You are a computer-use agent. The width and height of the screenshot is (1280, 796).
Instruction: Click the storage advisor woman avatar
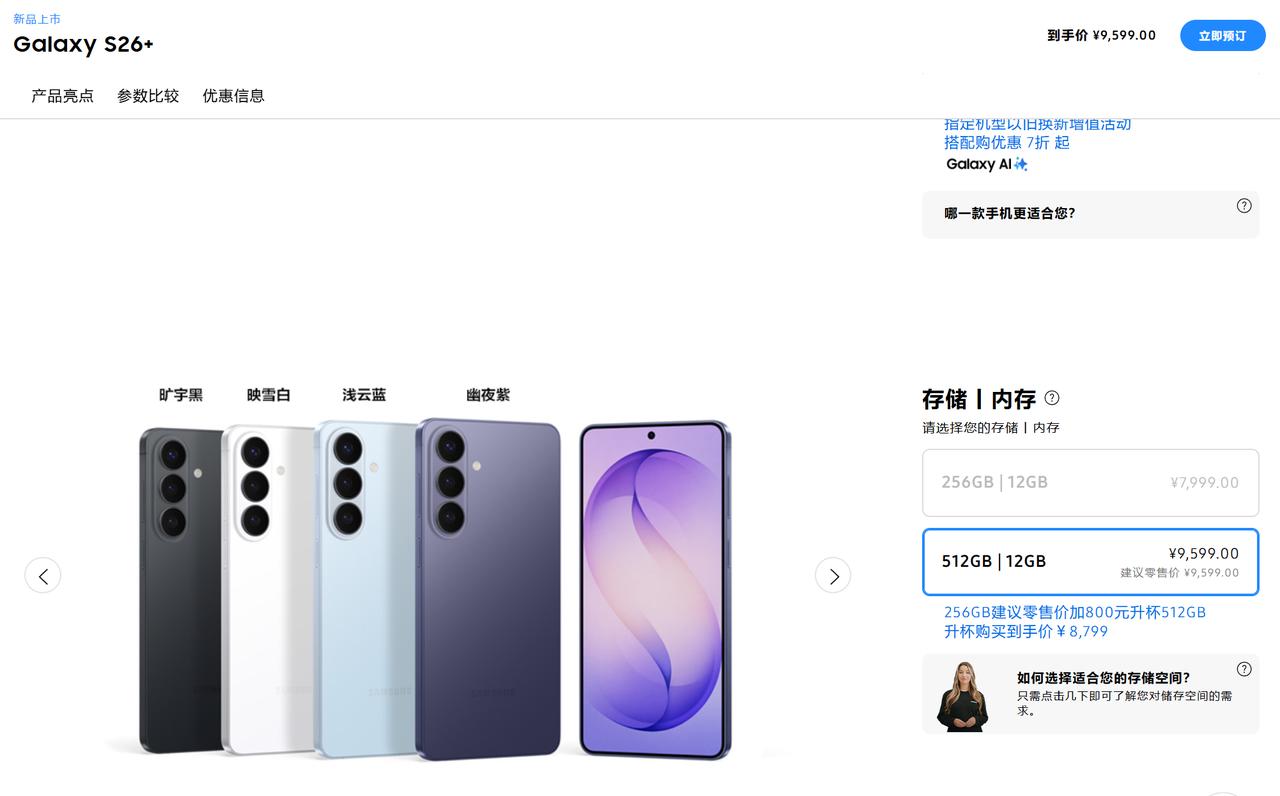click(x=963, y=696)
